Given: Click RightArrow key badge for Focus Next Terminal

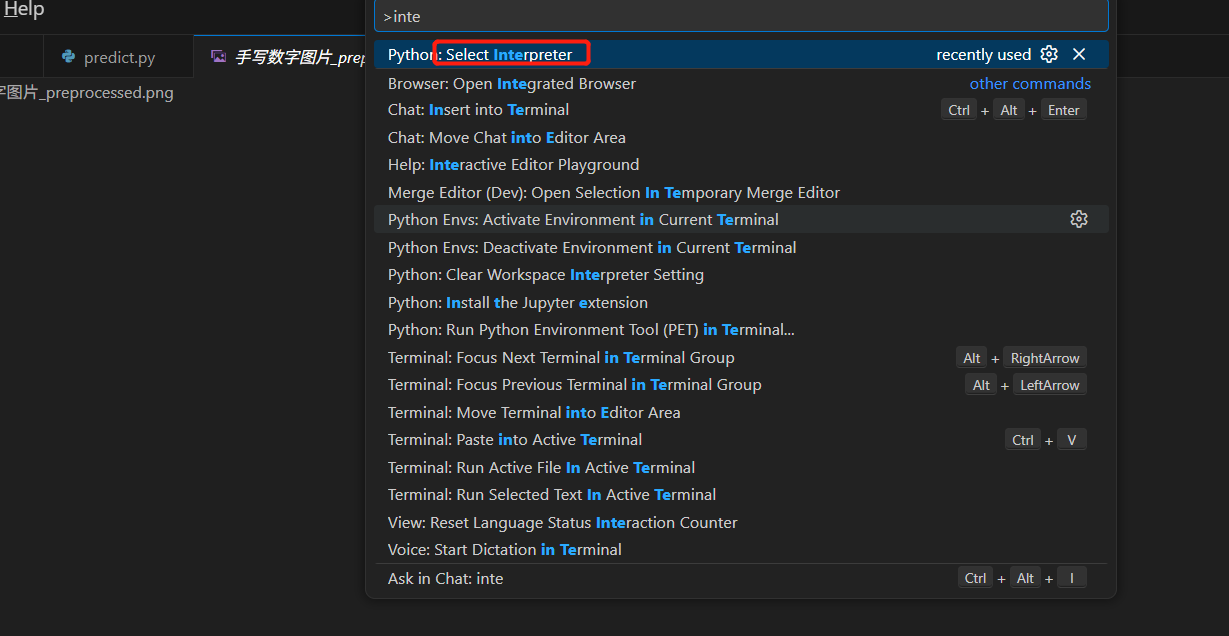Looking at the screenshot, I should (x=1045, y=358).
